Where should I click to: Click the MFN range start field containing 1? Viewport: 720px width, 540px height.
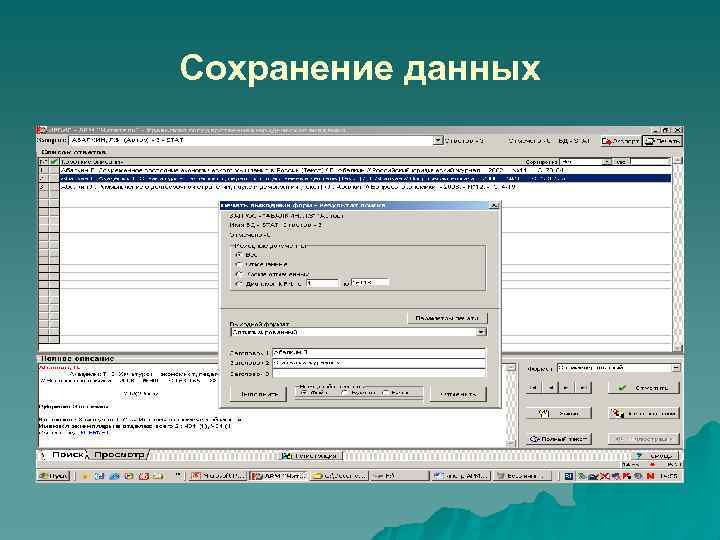322,284
